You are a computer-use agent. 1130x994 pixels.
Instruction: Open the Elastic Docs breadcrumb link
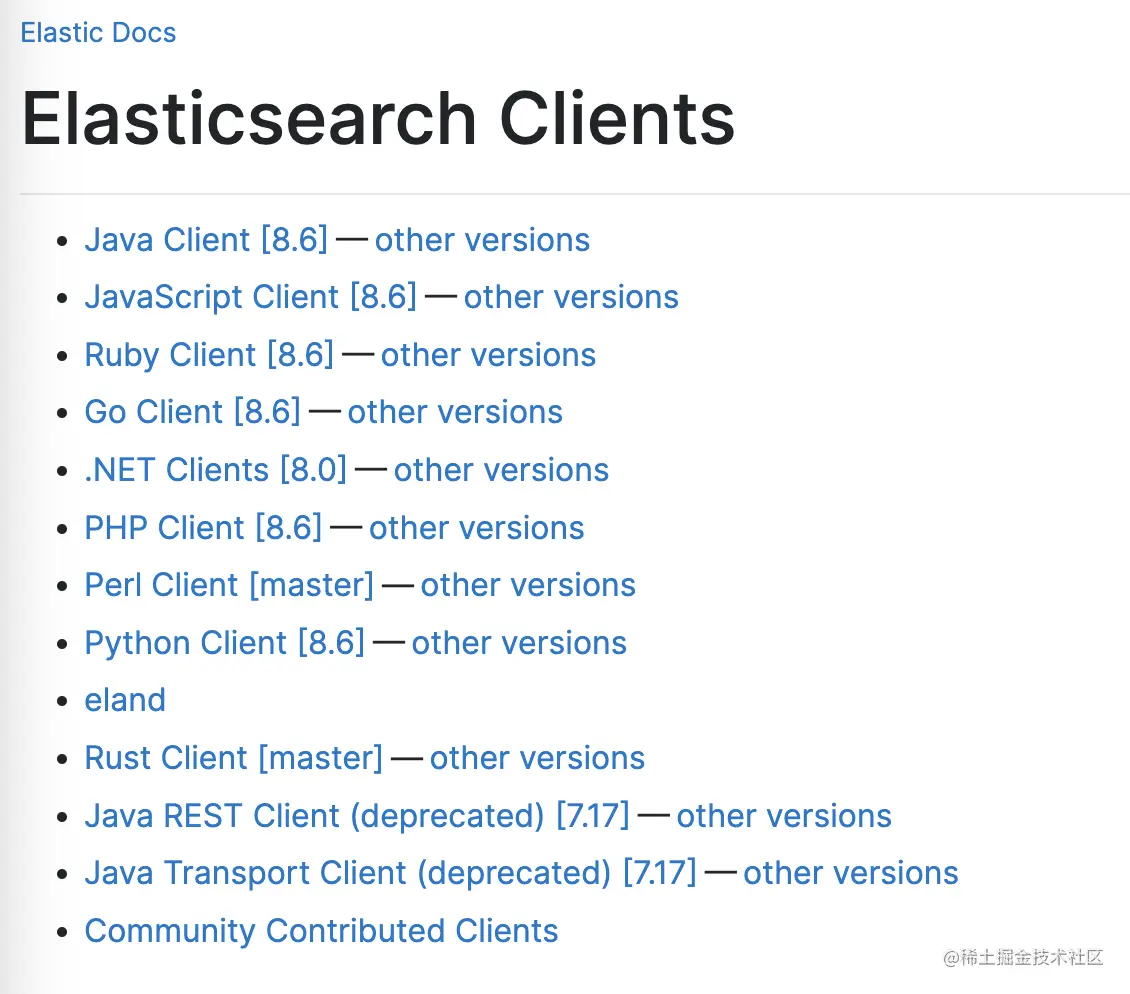pyautogui.click(x=98, y=32)
